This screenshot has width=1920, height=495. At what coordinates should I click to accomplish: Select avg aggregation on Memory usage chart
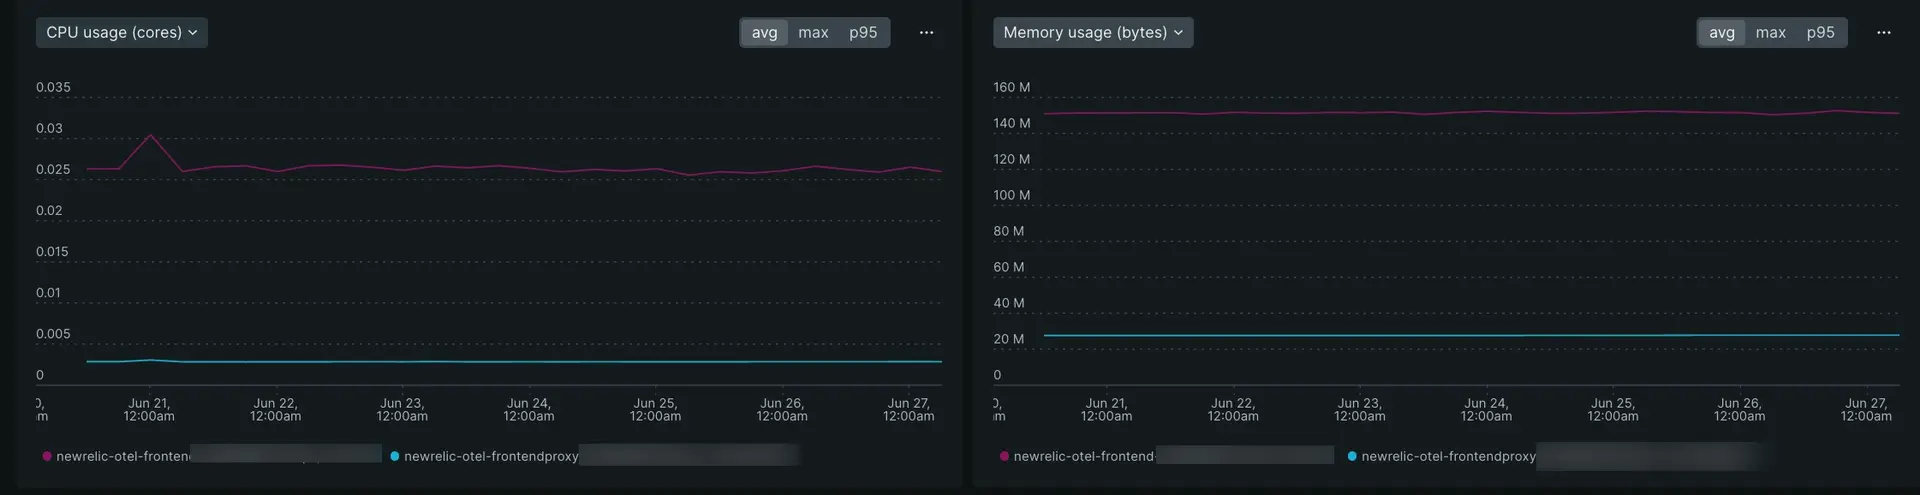point(1721,33)
